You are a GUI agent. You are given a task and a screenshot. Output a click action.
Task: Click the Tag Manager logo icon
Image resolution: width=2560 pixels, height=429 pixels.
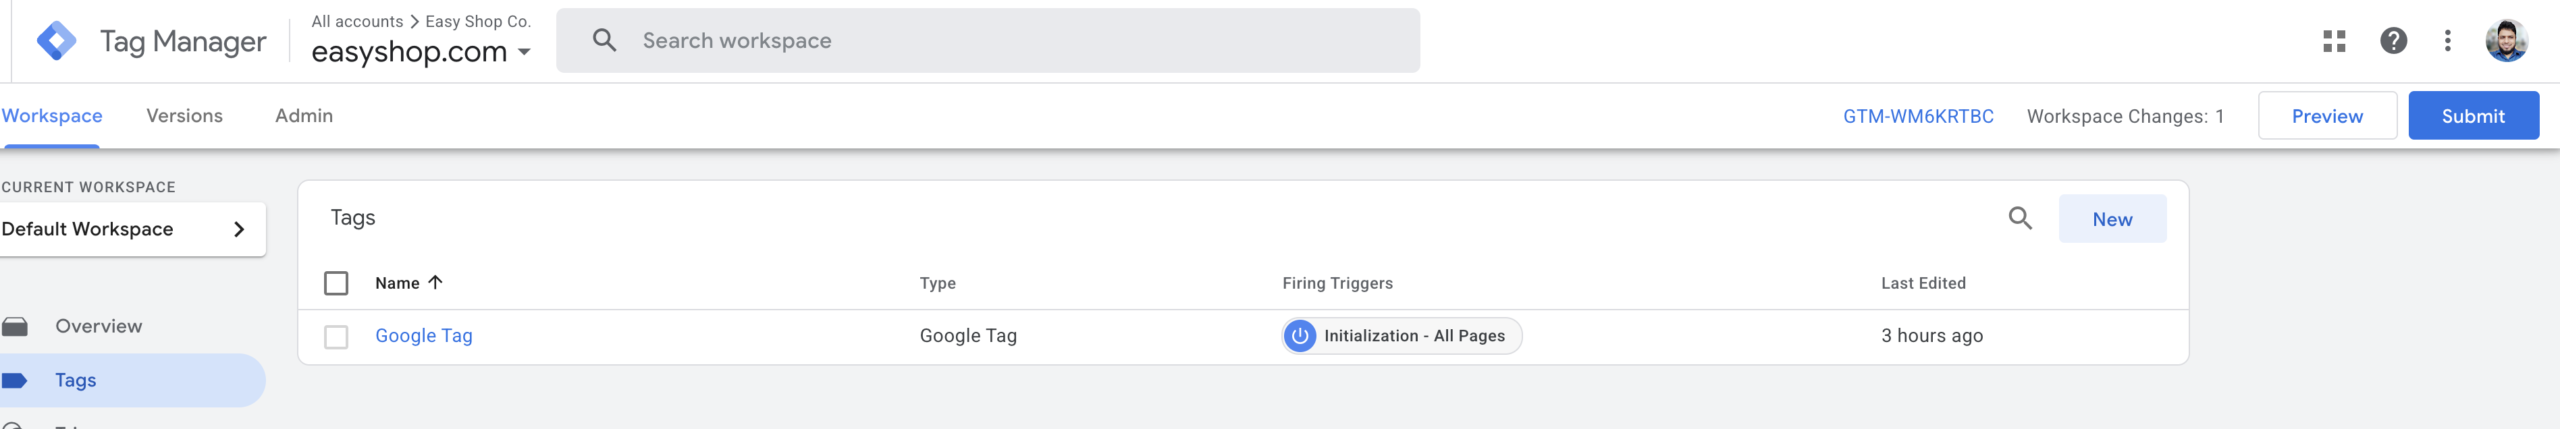[57, 41]
